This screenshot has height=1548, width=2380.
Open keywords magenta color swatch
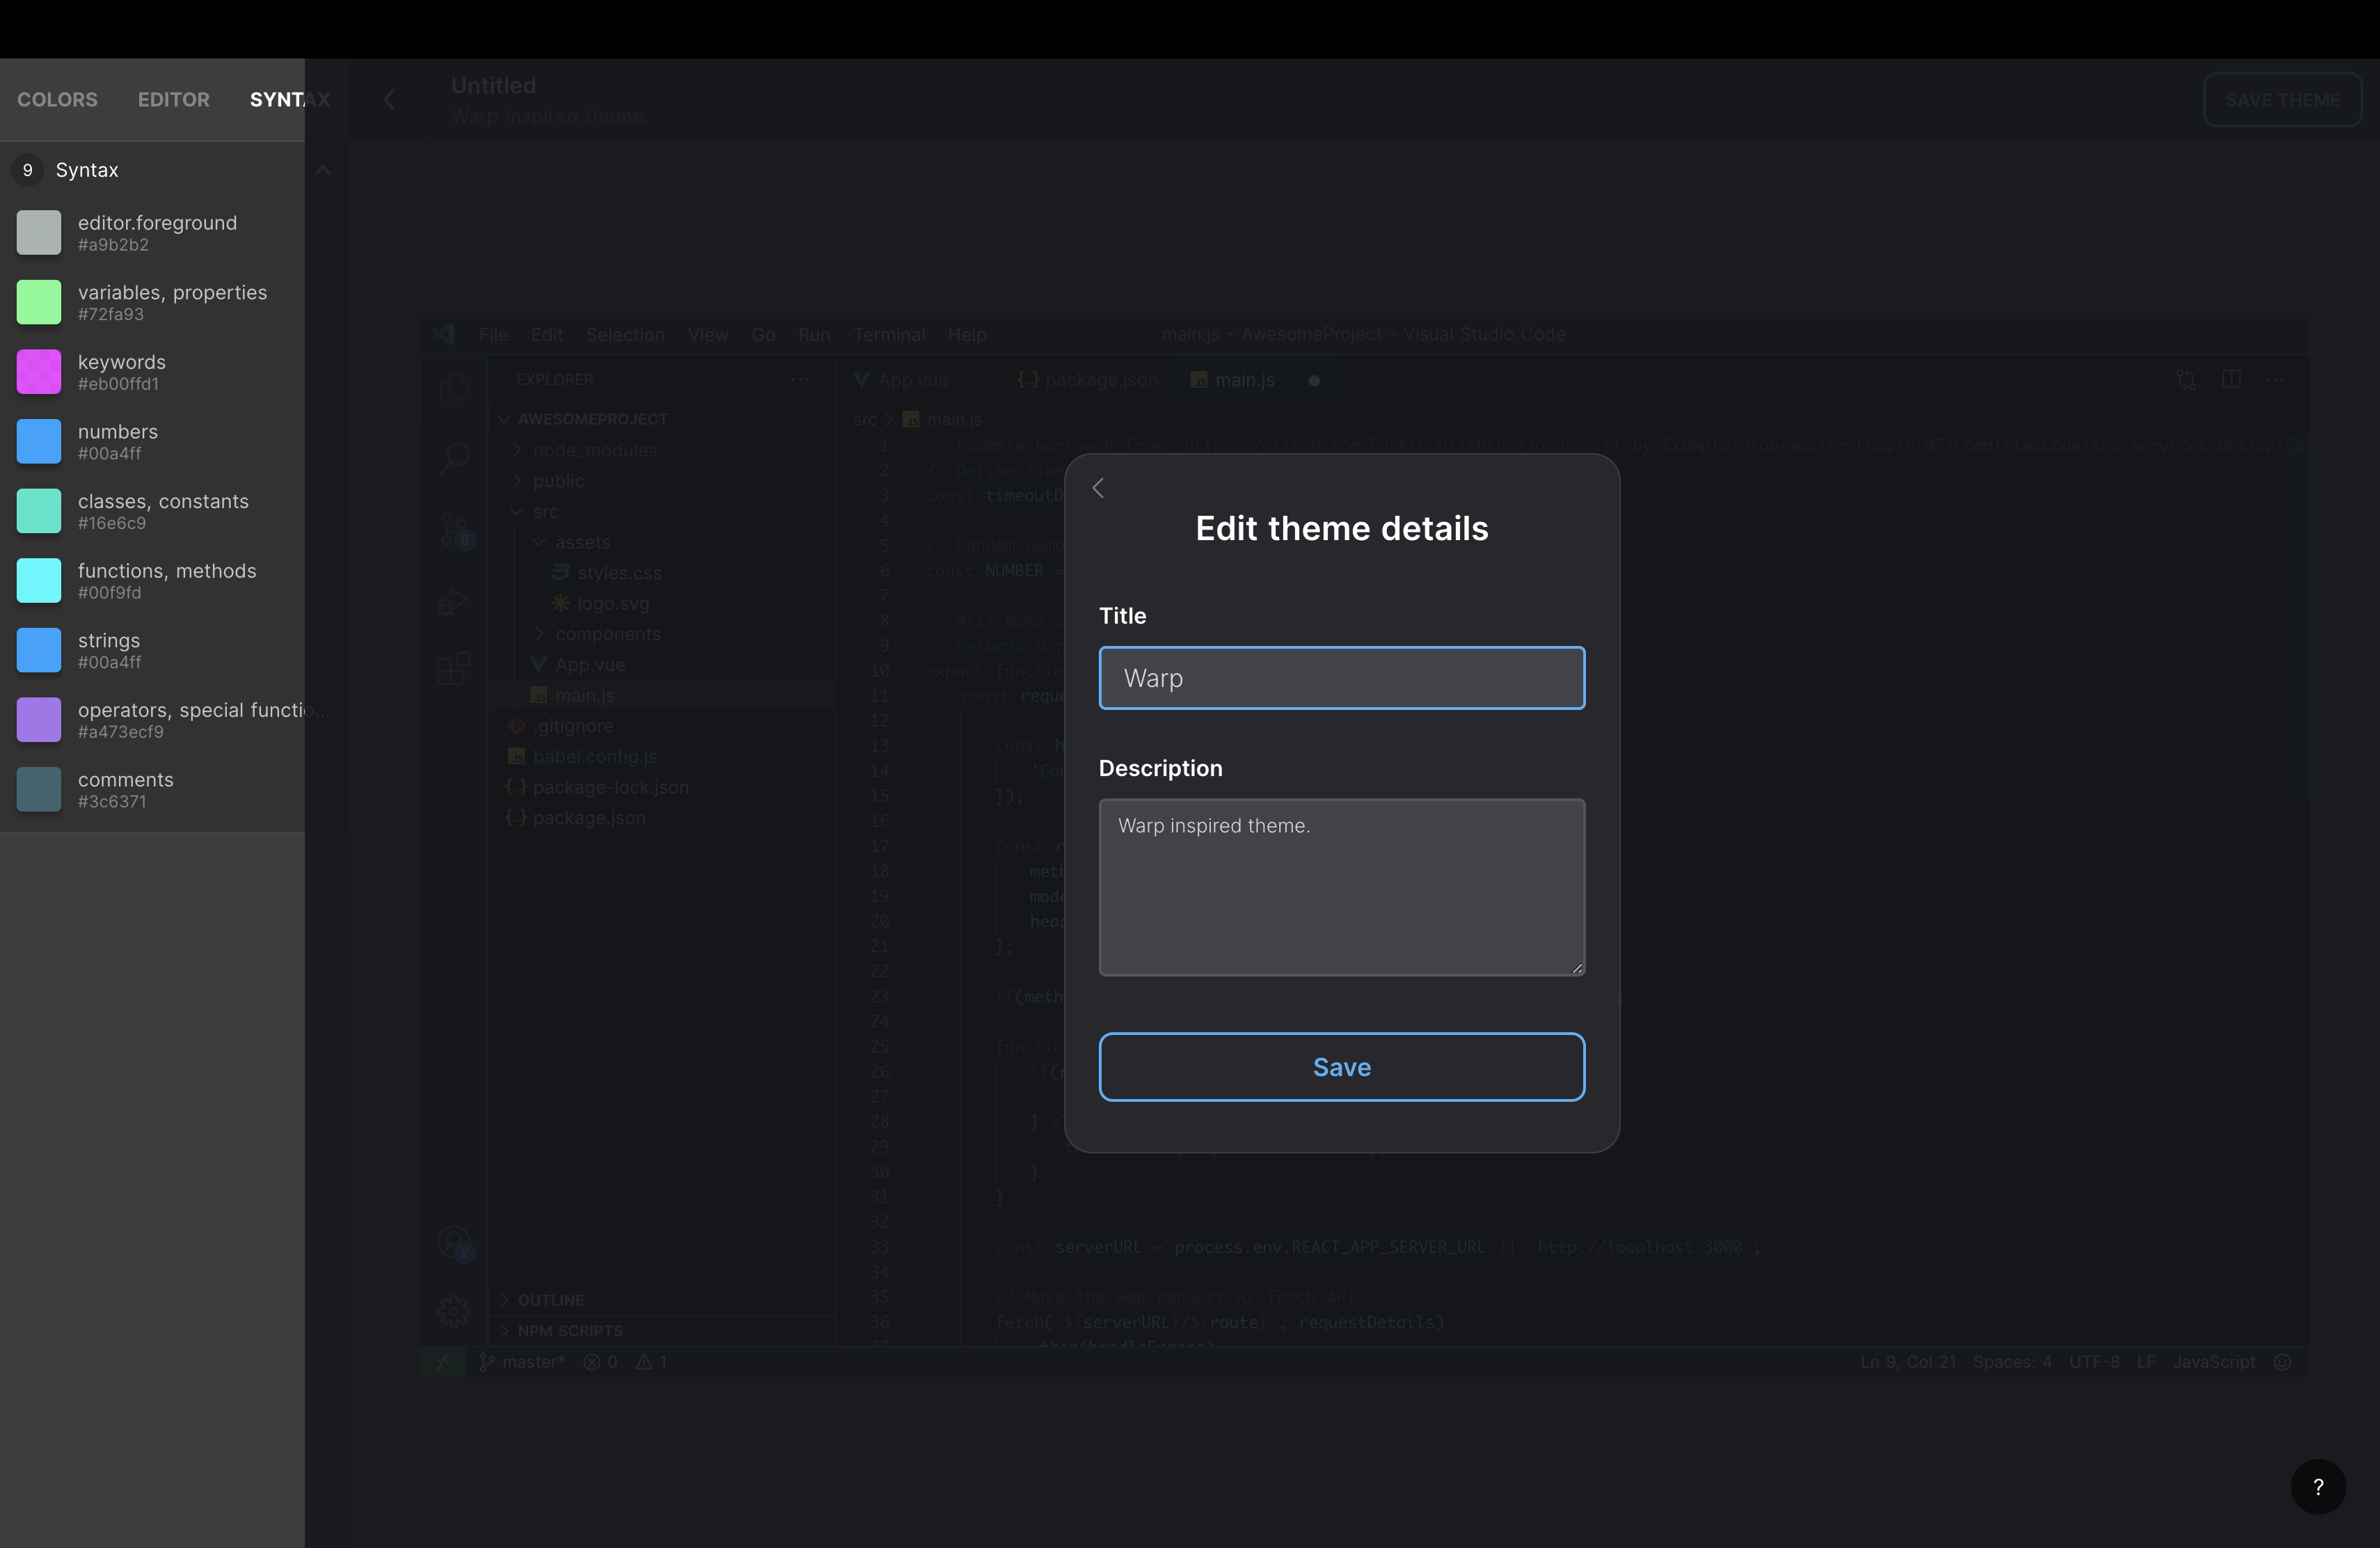click(39, 372)
